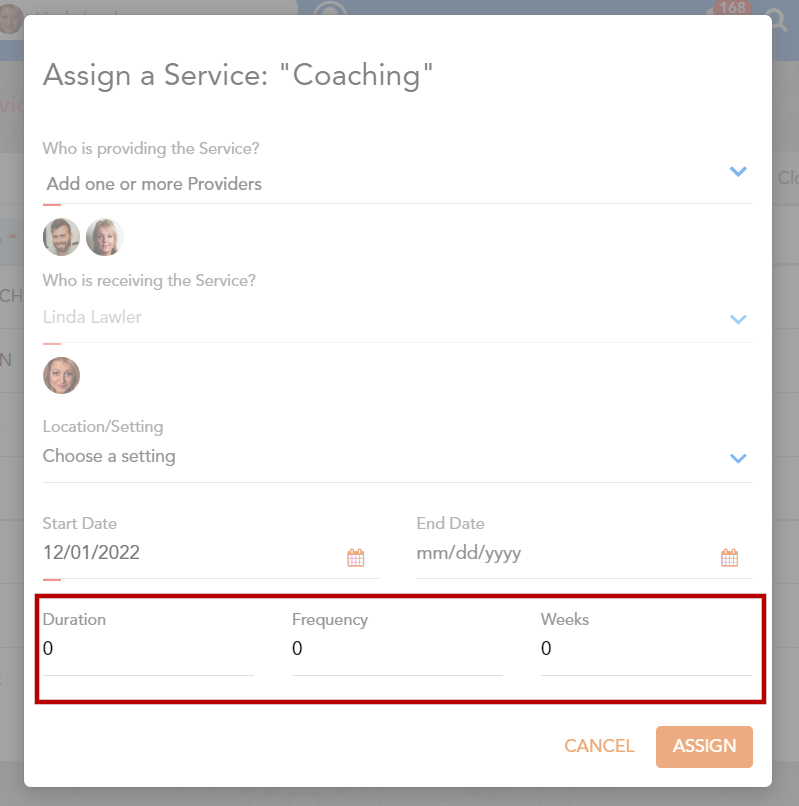The image size is (799, 806).
Task: Click the 'Add one or more Providers' field
Action: point(380,184)
